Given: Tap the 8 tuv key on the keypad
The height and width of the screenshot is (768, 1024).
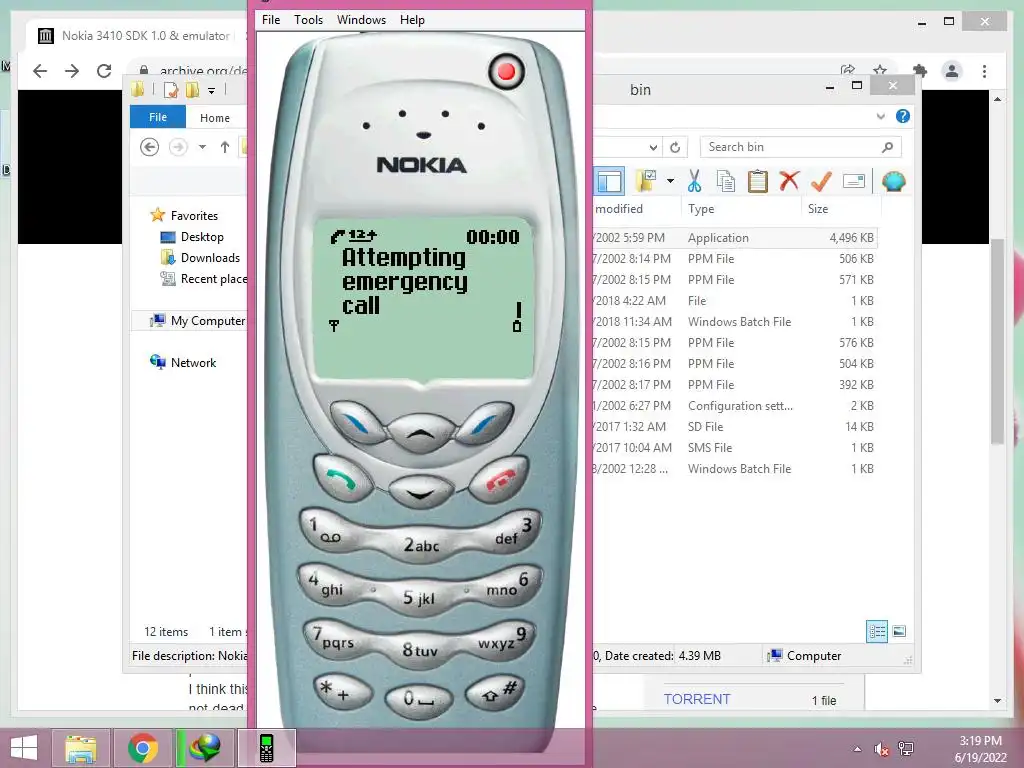Looking at the screenshot, I should [420, 650].
